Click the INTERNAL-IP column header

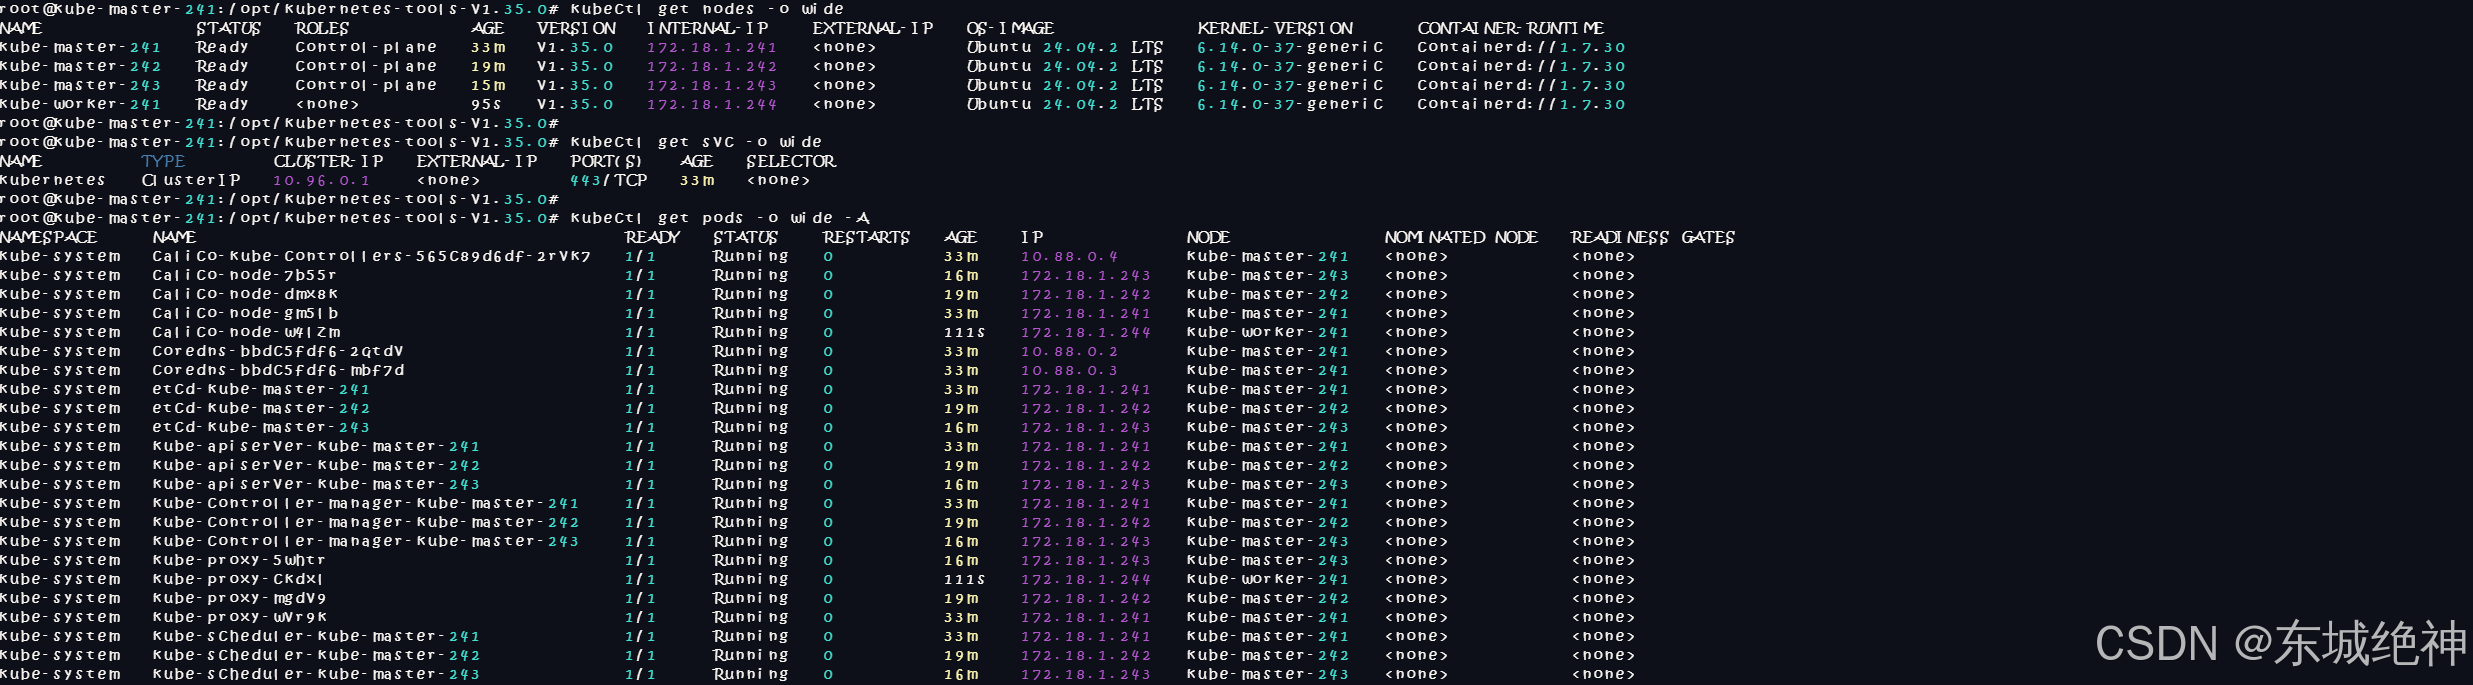click(x=708, y=29)
